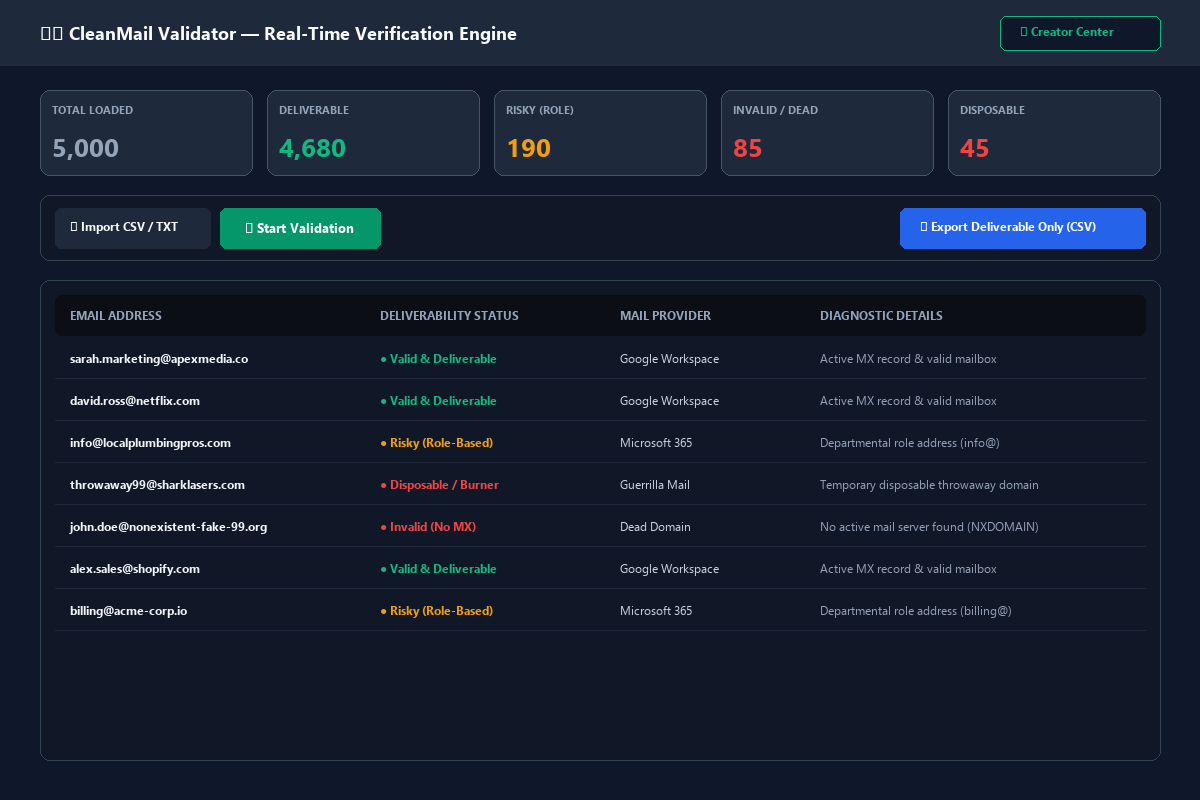Open the Disposable 45 card
The height and width of the screenshot is (800, 1200).
pyautogui.click(x=1054, y=133)
